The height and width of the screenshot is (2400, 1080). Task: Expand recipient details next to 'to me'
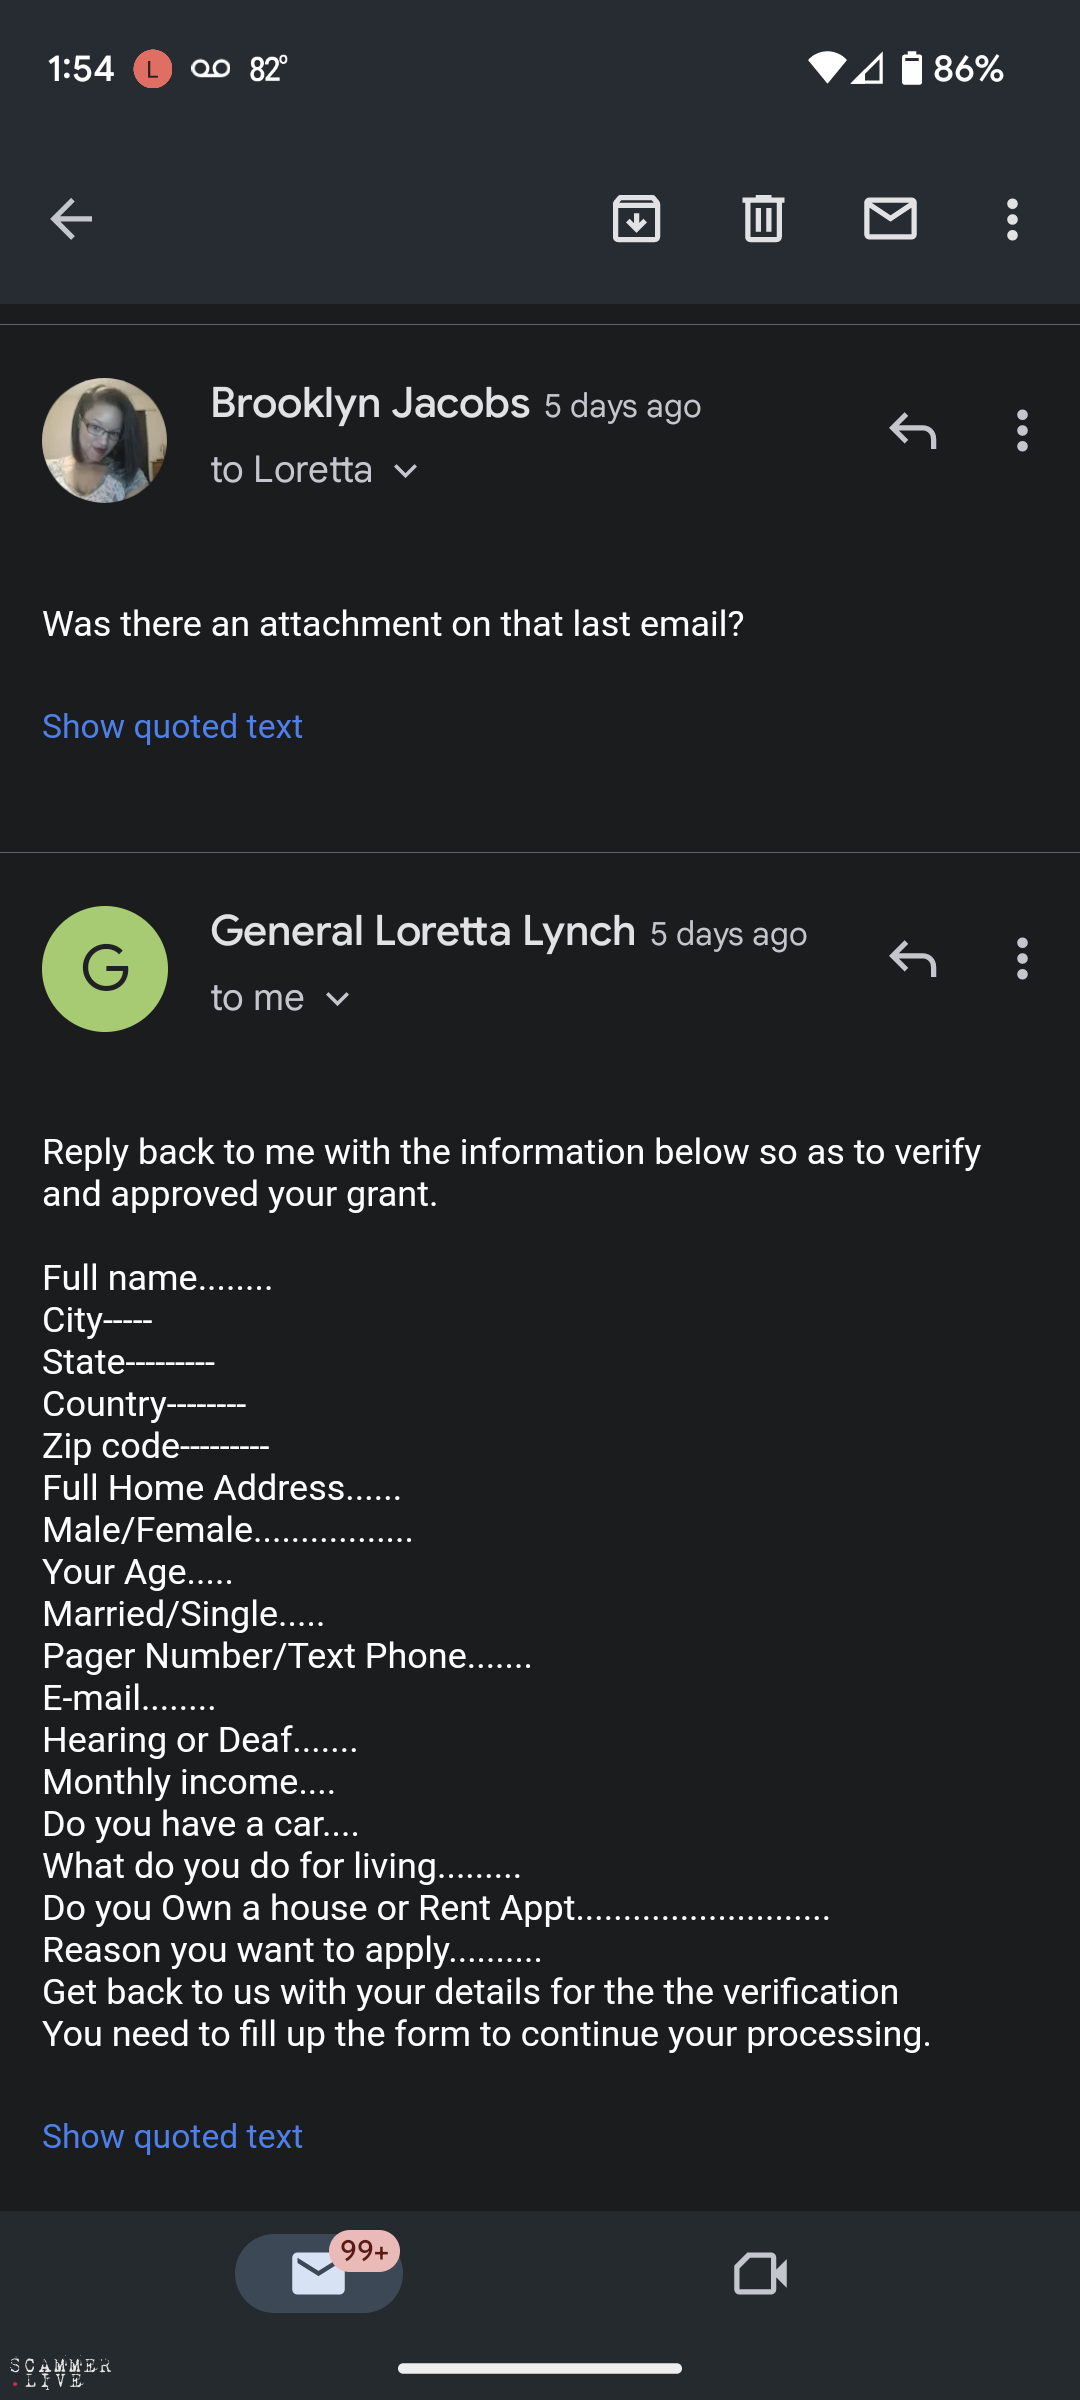[338, 999]
